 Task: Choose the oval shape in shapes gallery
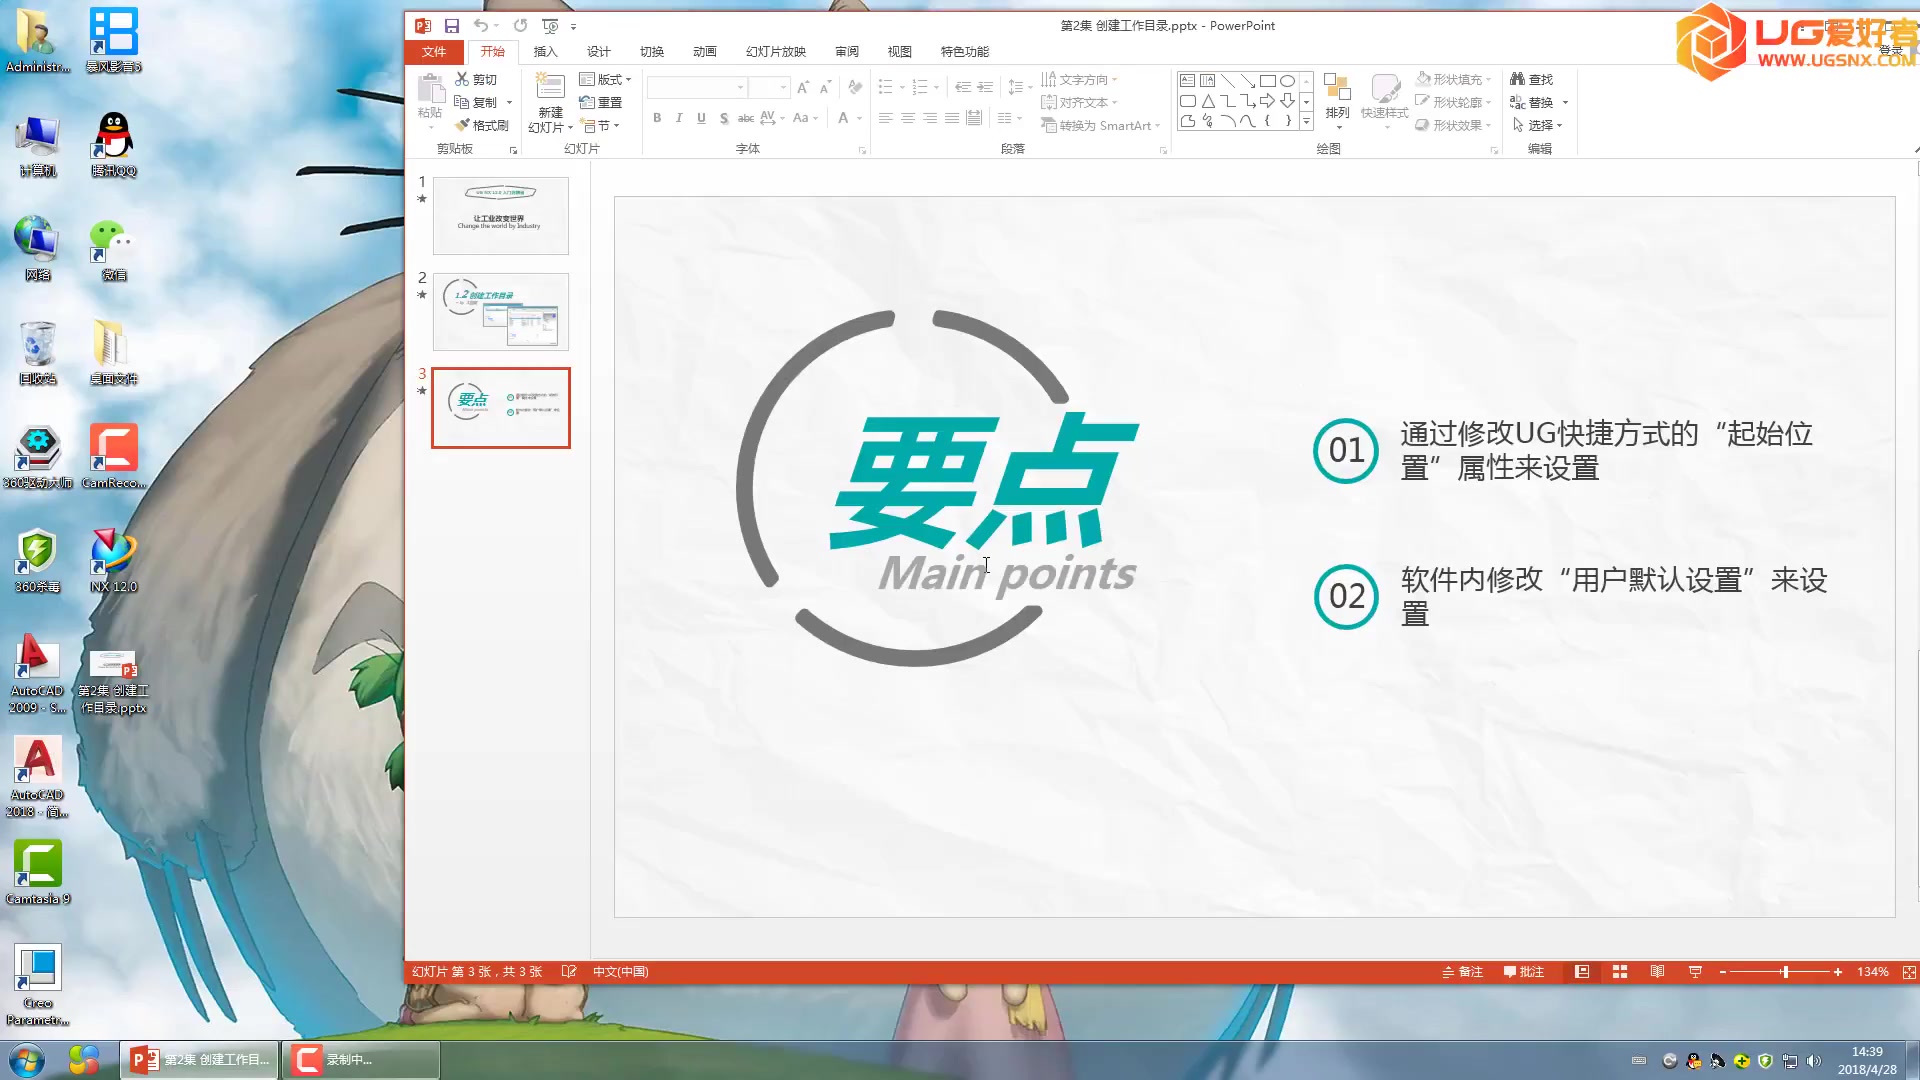pos(1288,81)
